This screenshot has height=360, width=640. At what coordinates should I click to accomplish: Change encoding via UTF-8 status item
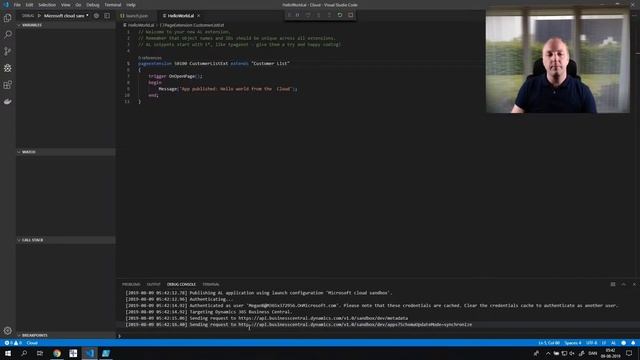(x=591, y=343)
